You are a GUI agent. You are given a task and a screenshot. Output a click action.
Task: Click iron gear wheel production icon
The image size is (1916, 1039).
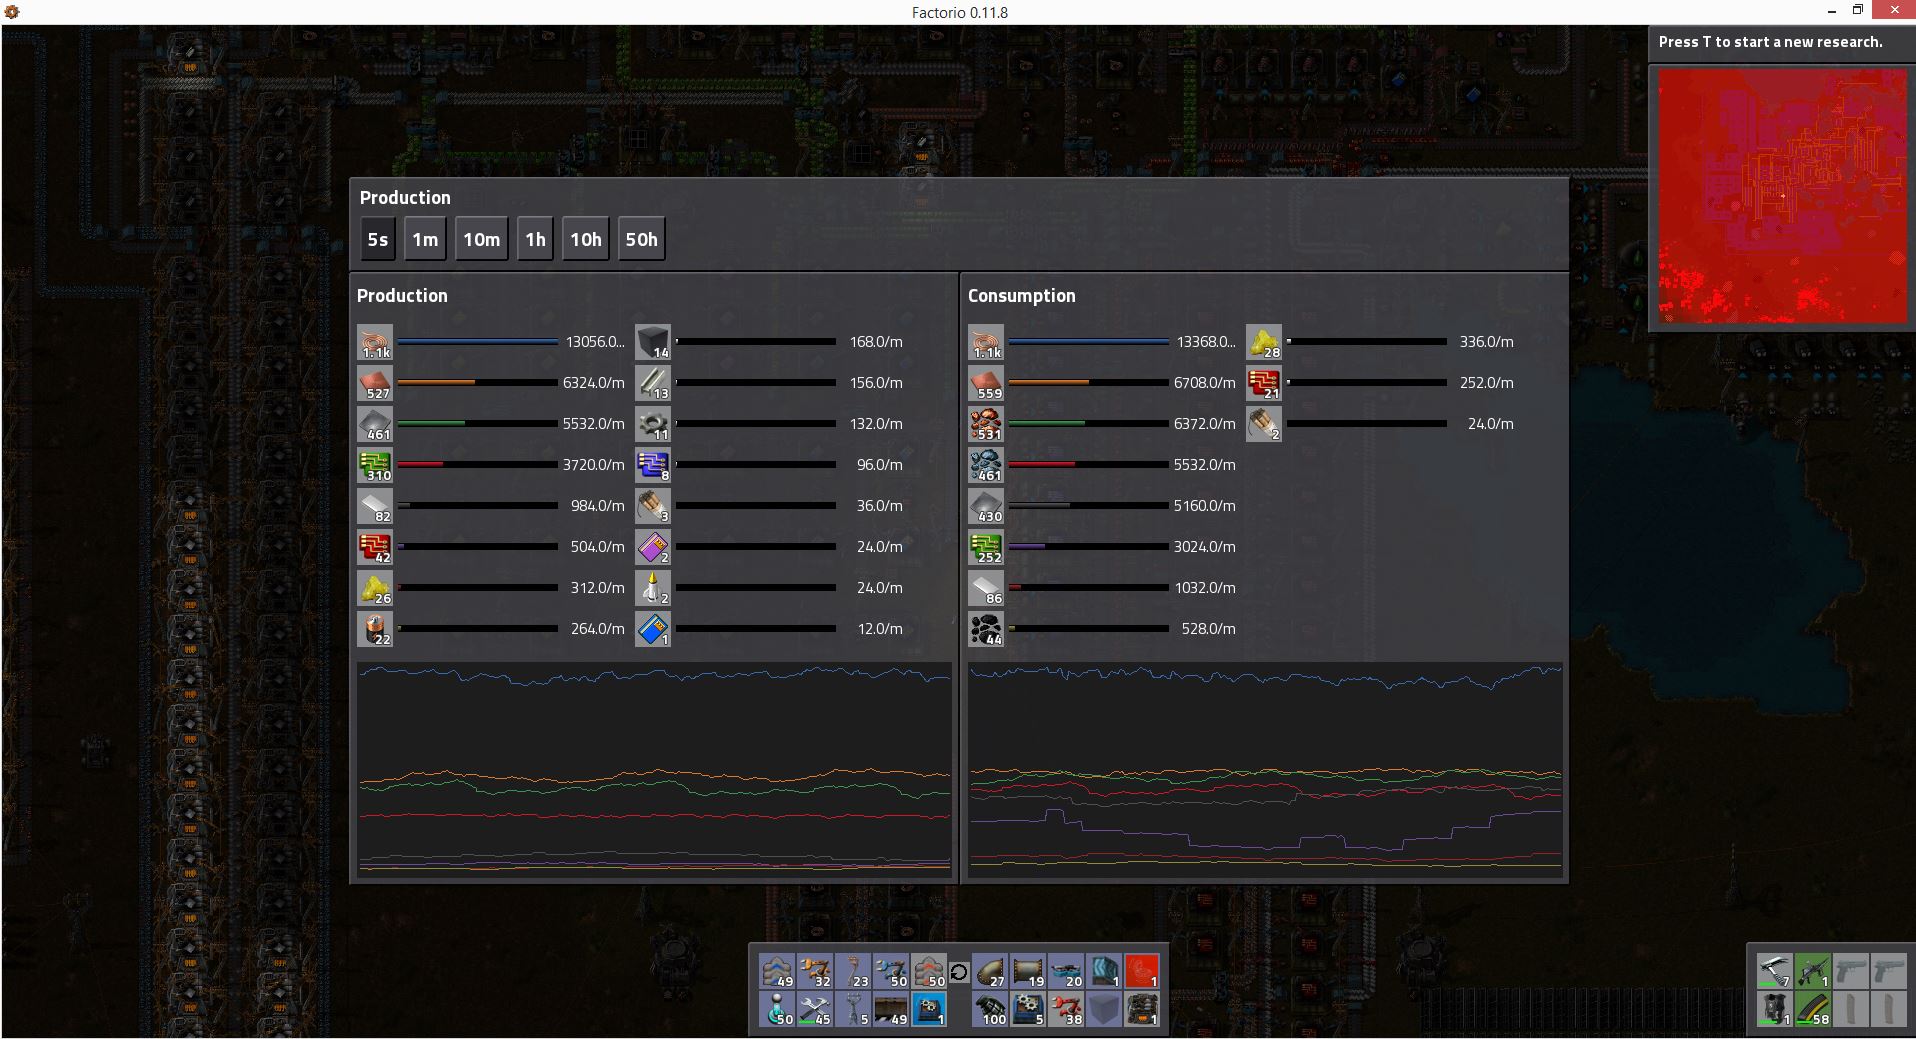tap(653, 425)
